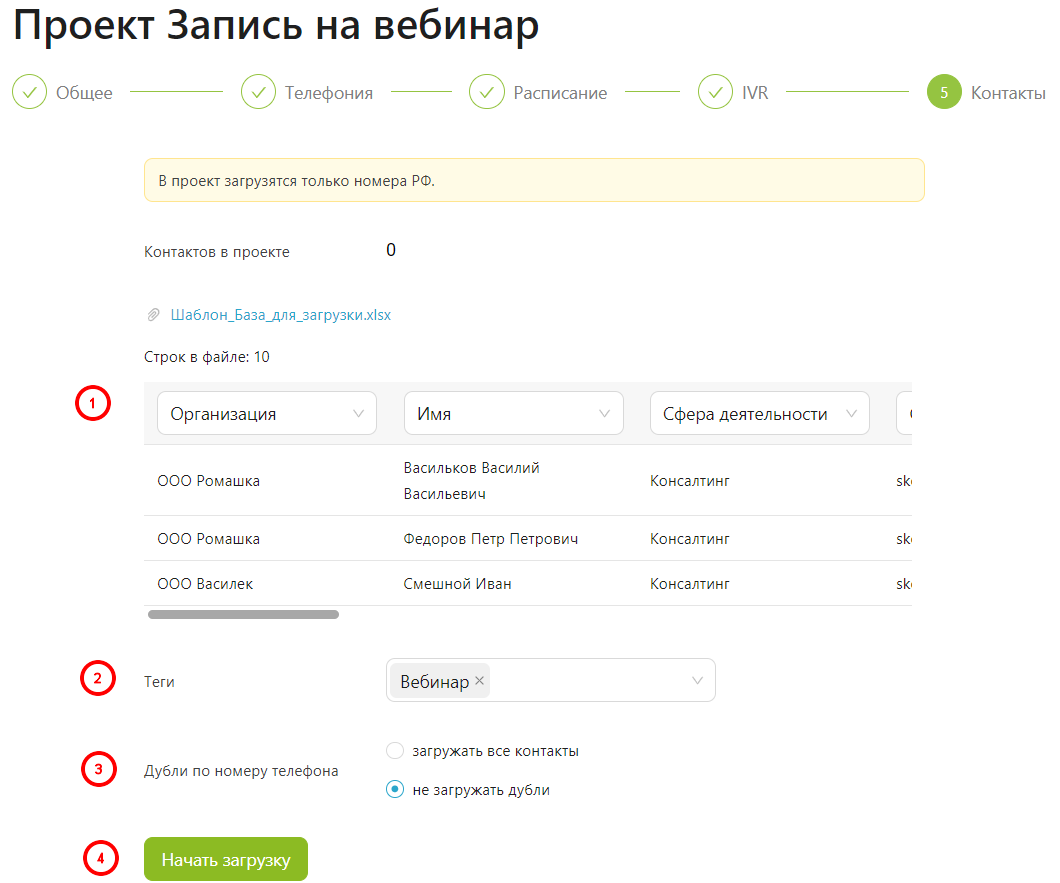This screenshot has height=883, width=1060.
Task: Switch to the Расписание step tab
Action: [560, 93]
